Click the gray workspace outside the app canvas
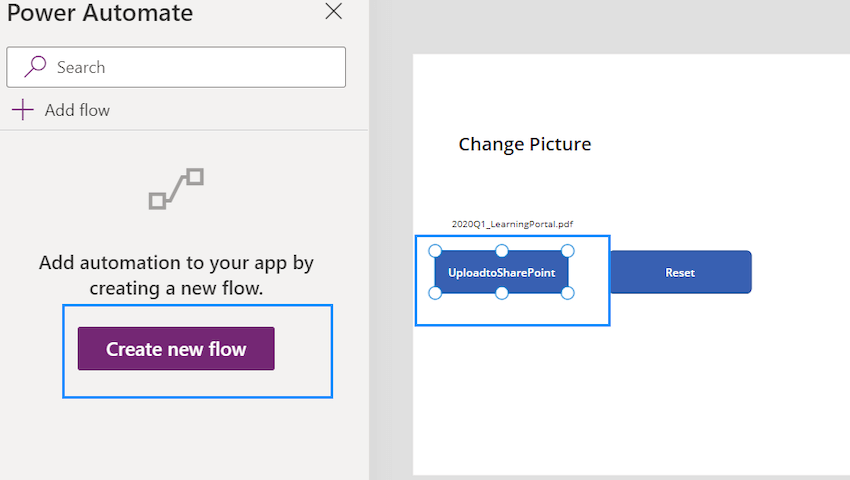The image size is (850, 480). [607, 26]
